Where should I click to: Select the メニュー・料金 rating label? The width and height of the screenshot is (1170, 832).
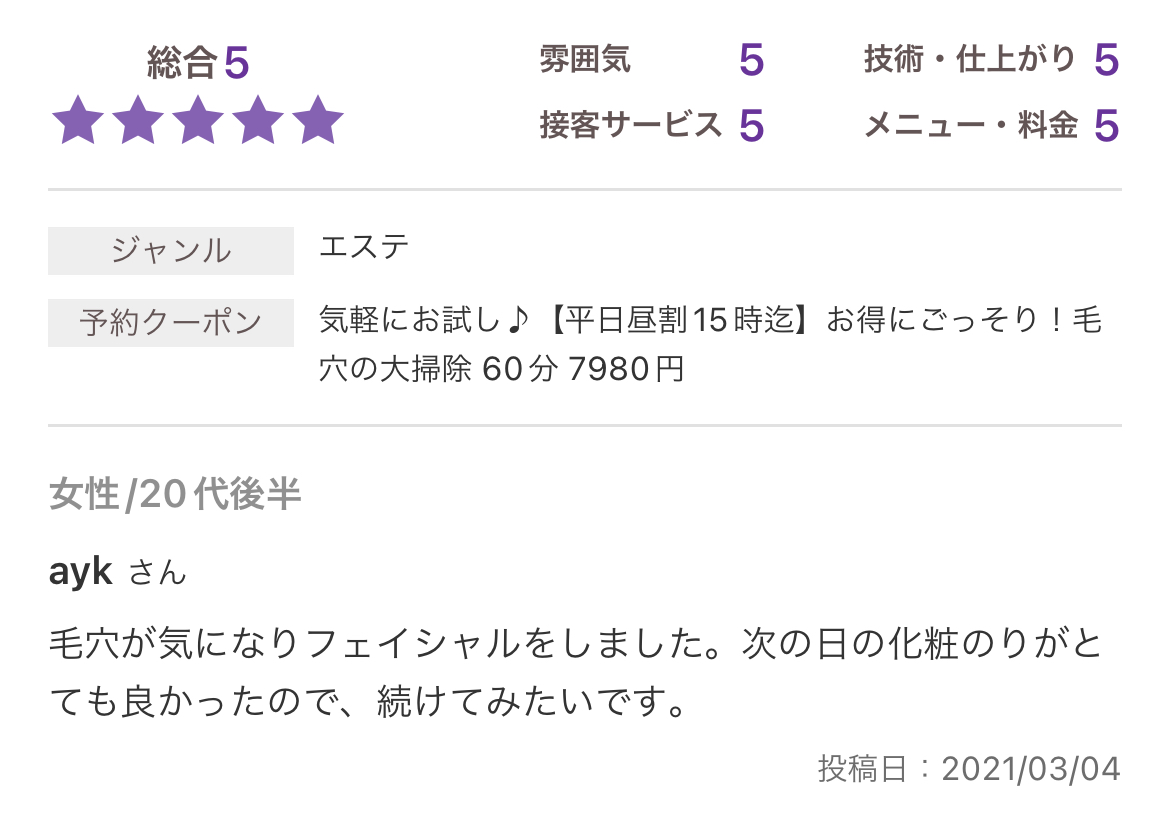[x=970, y=126]
